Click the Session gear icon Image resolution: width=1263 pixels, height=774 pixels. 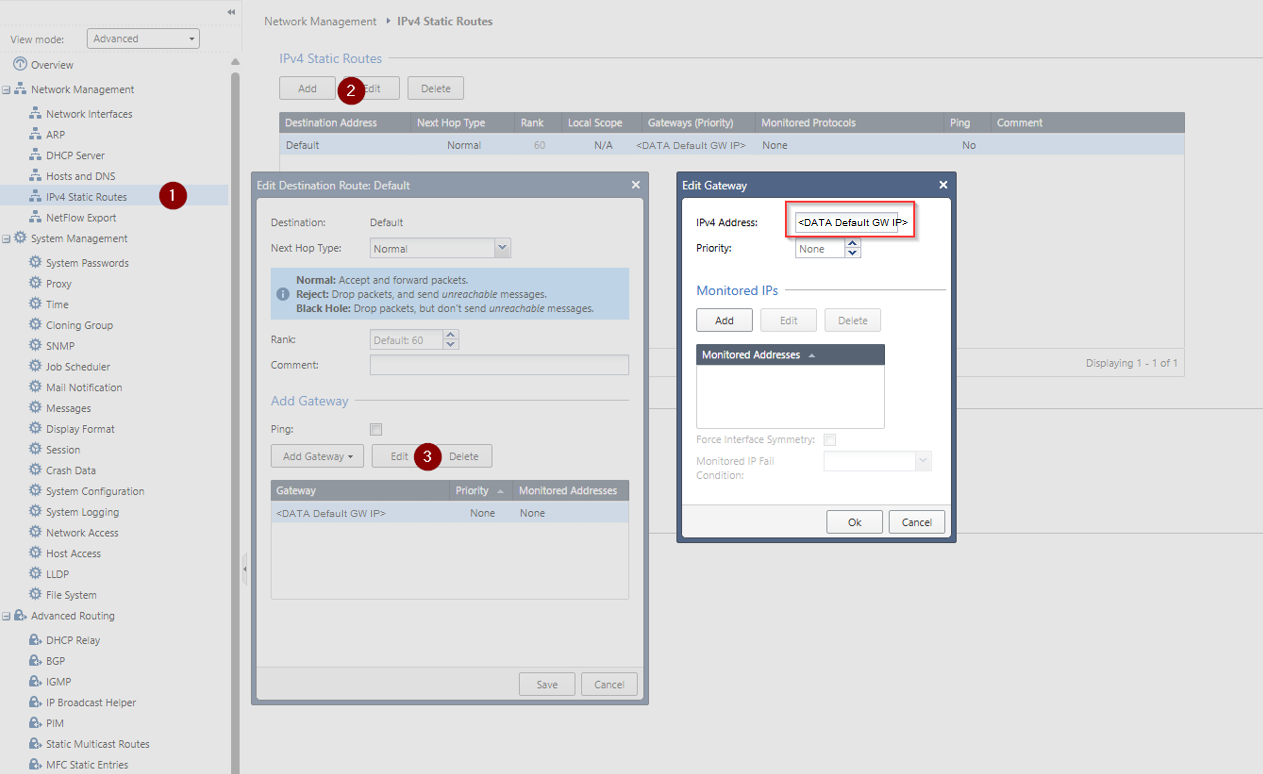(35, 449)
